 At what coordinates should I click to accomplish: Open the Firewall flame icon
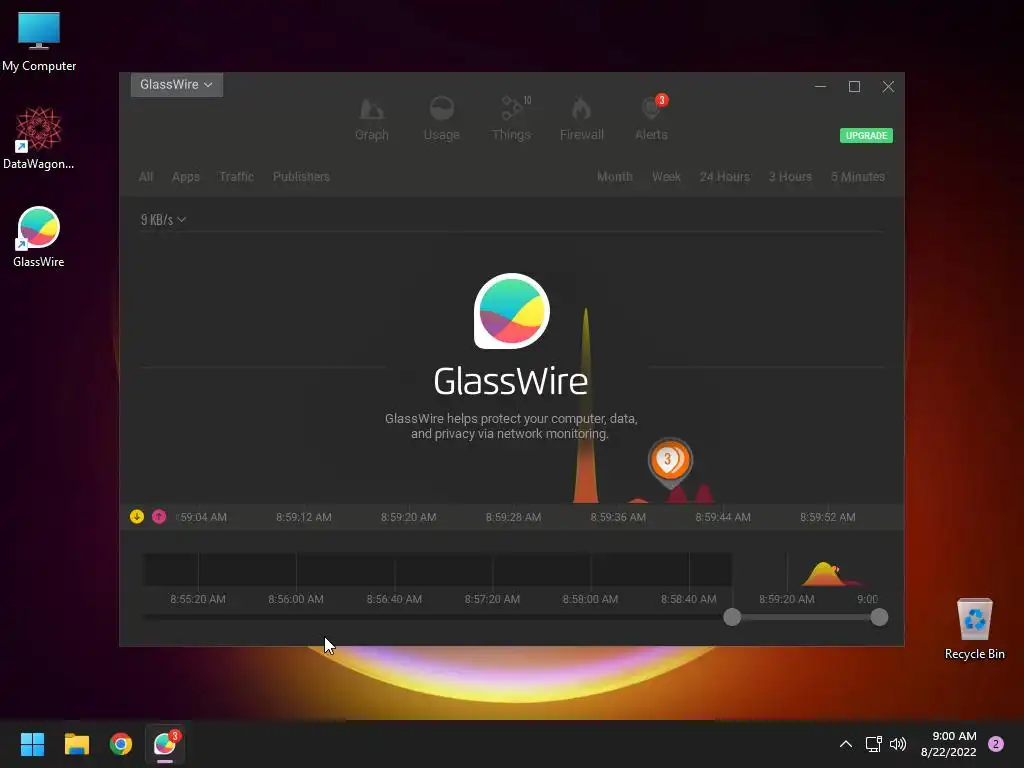(581, 109)
